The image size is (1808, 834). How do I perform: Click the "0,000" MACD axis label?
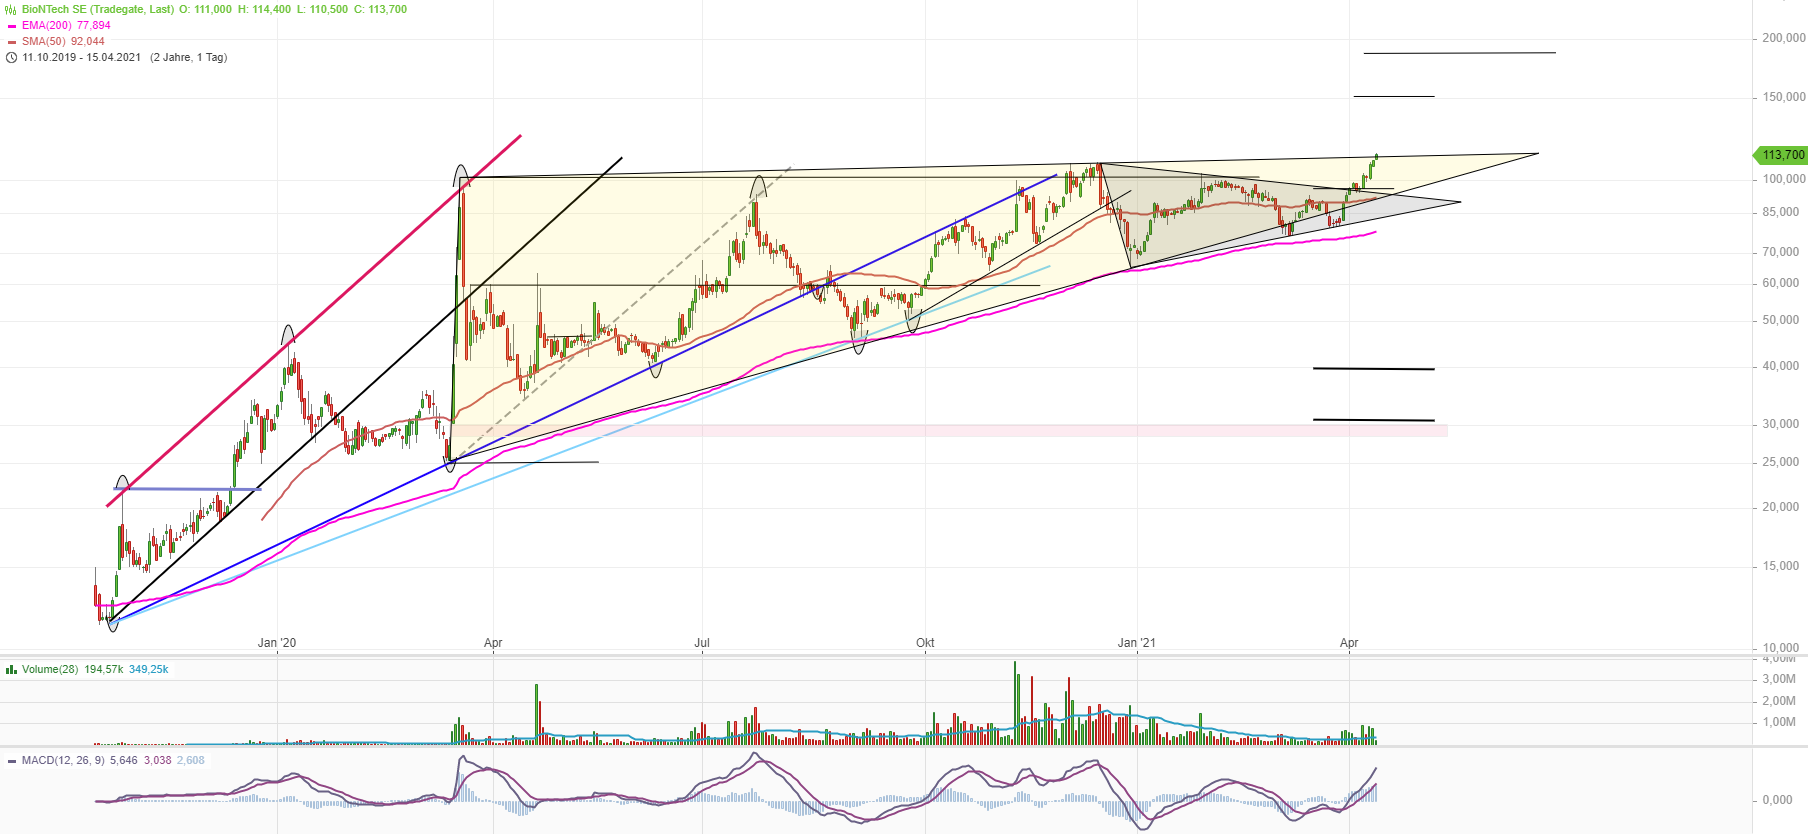pyautogui.click(x=1777, y=800)
